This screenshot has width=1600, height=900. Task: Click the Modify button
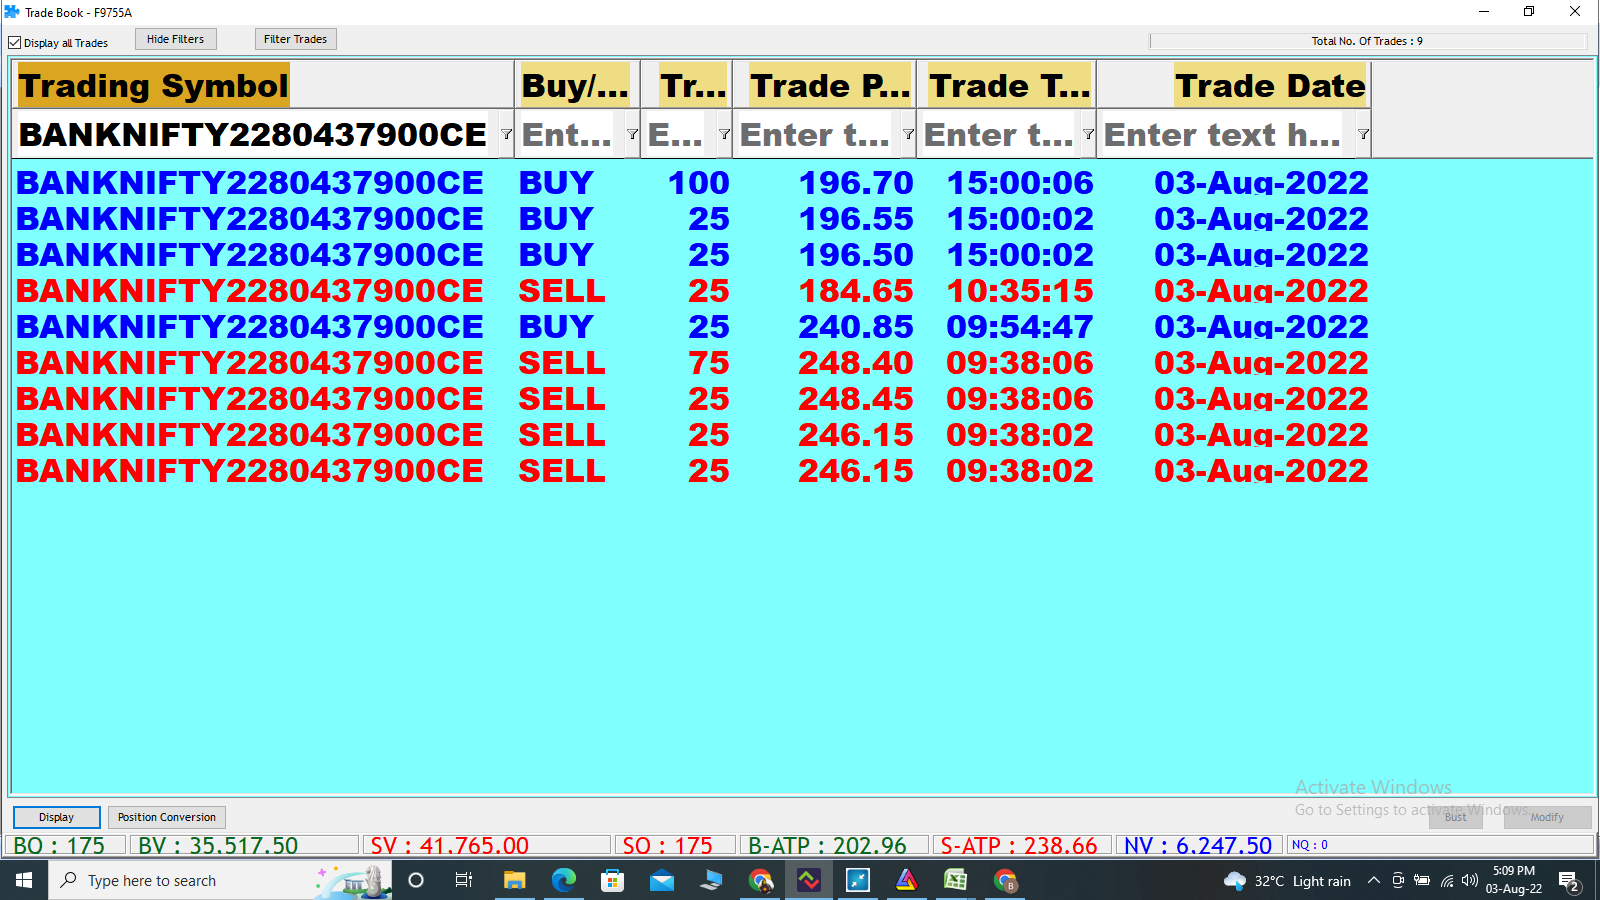pos(1547,817)
